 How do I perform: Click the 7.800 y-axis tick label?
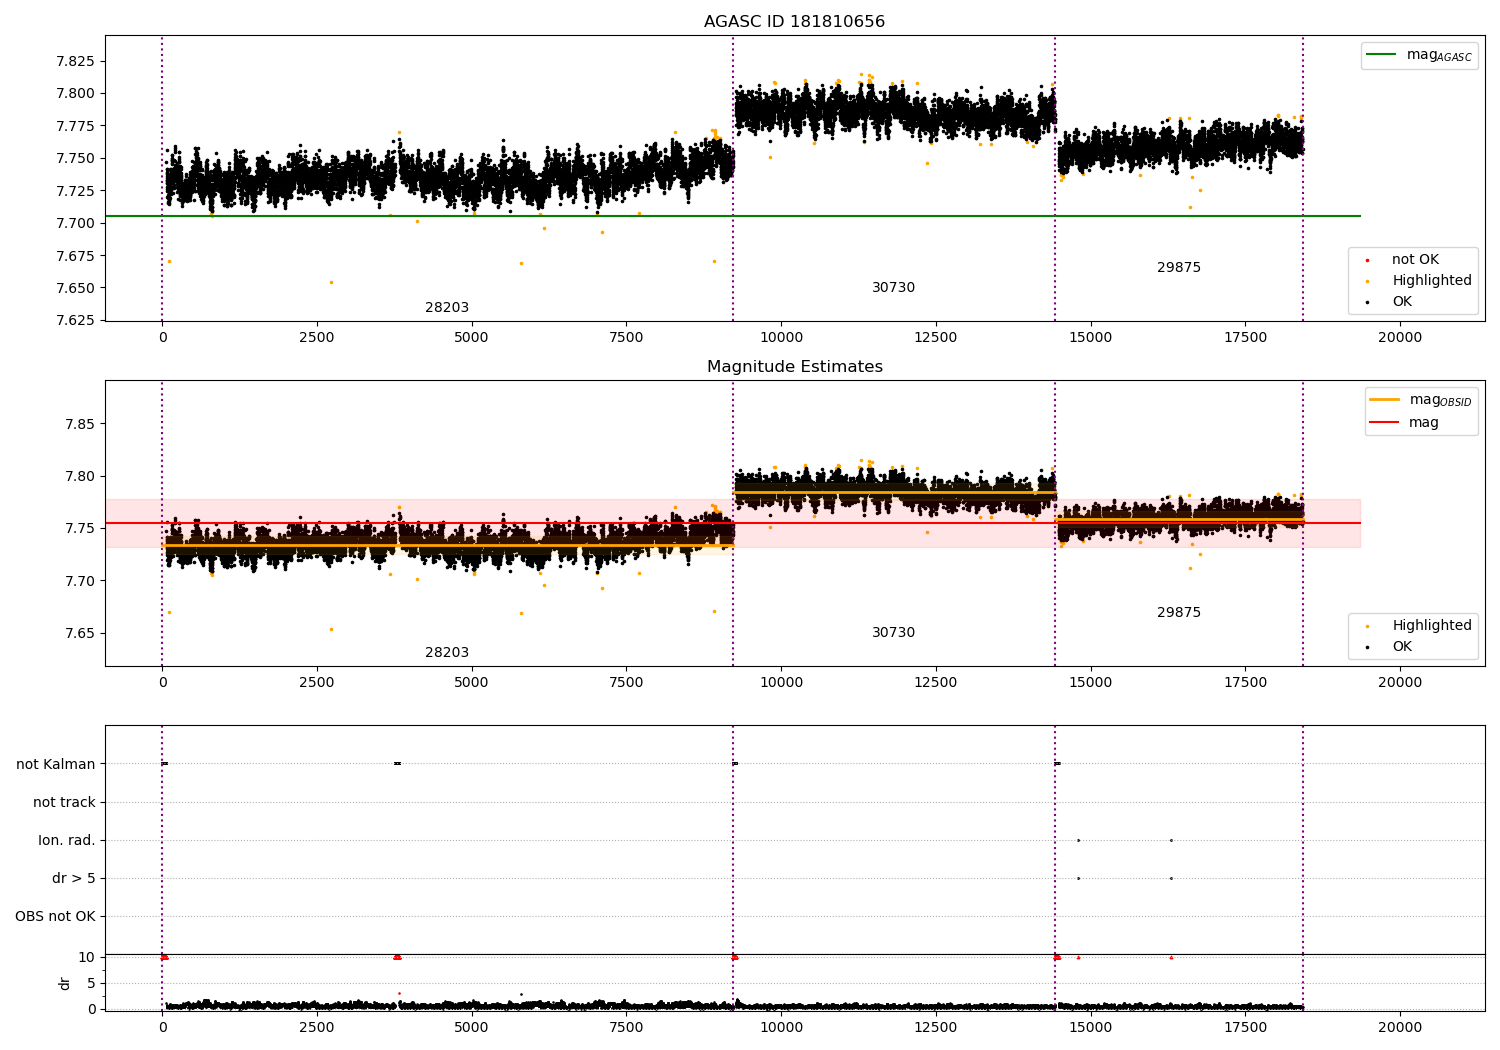75,94
